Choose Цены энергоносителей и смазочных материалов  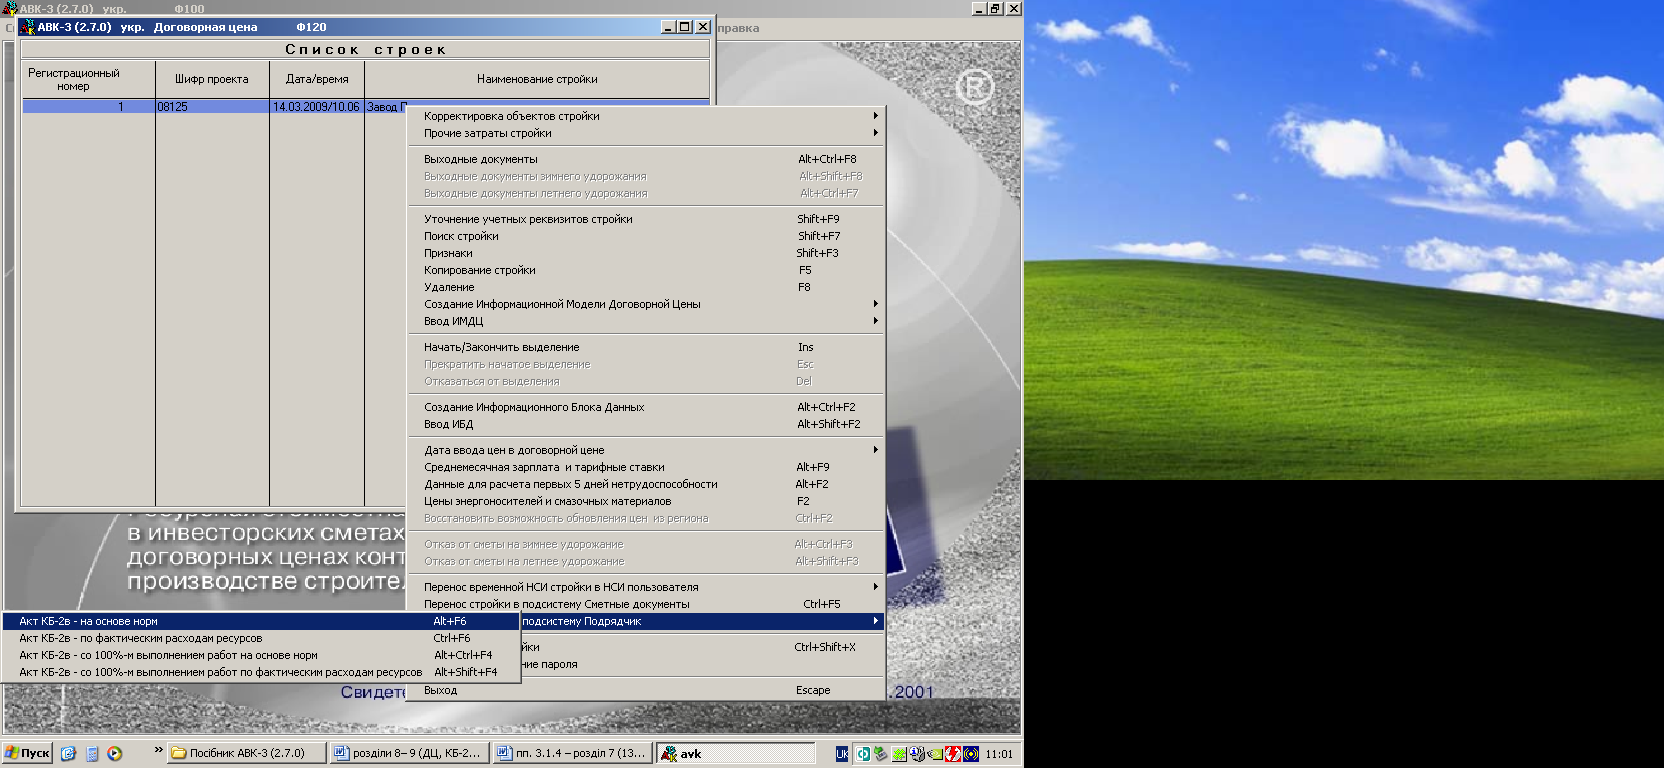point(646,501)
